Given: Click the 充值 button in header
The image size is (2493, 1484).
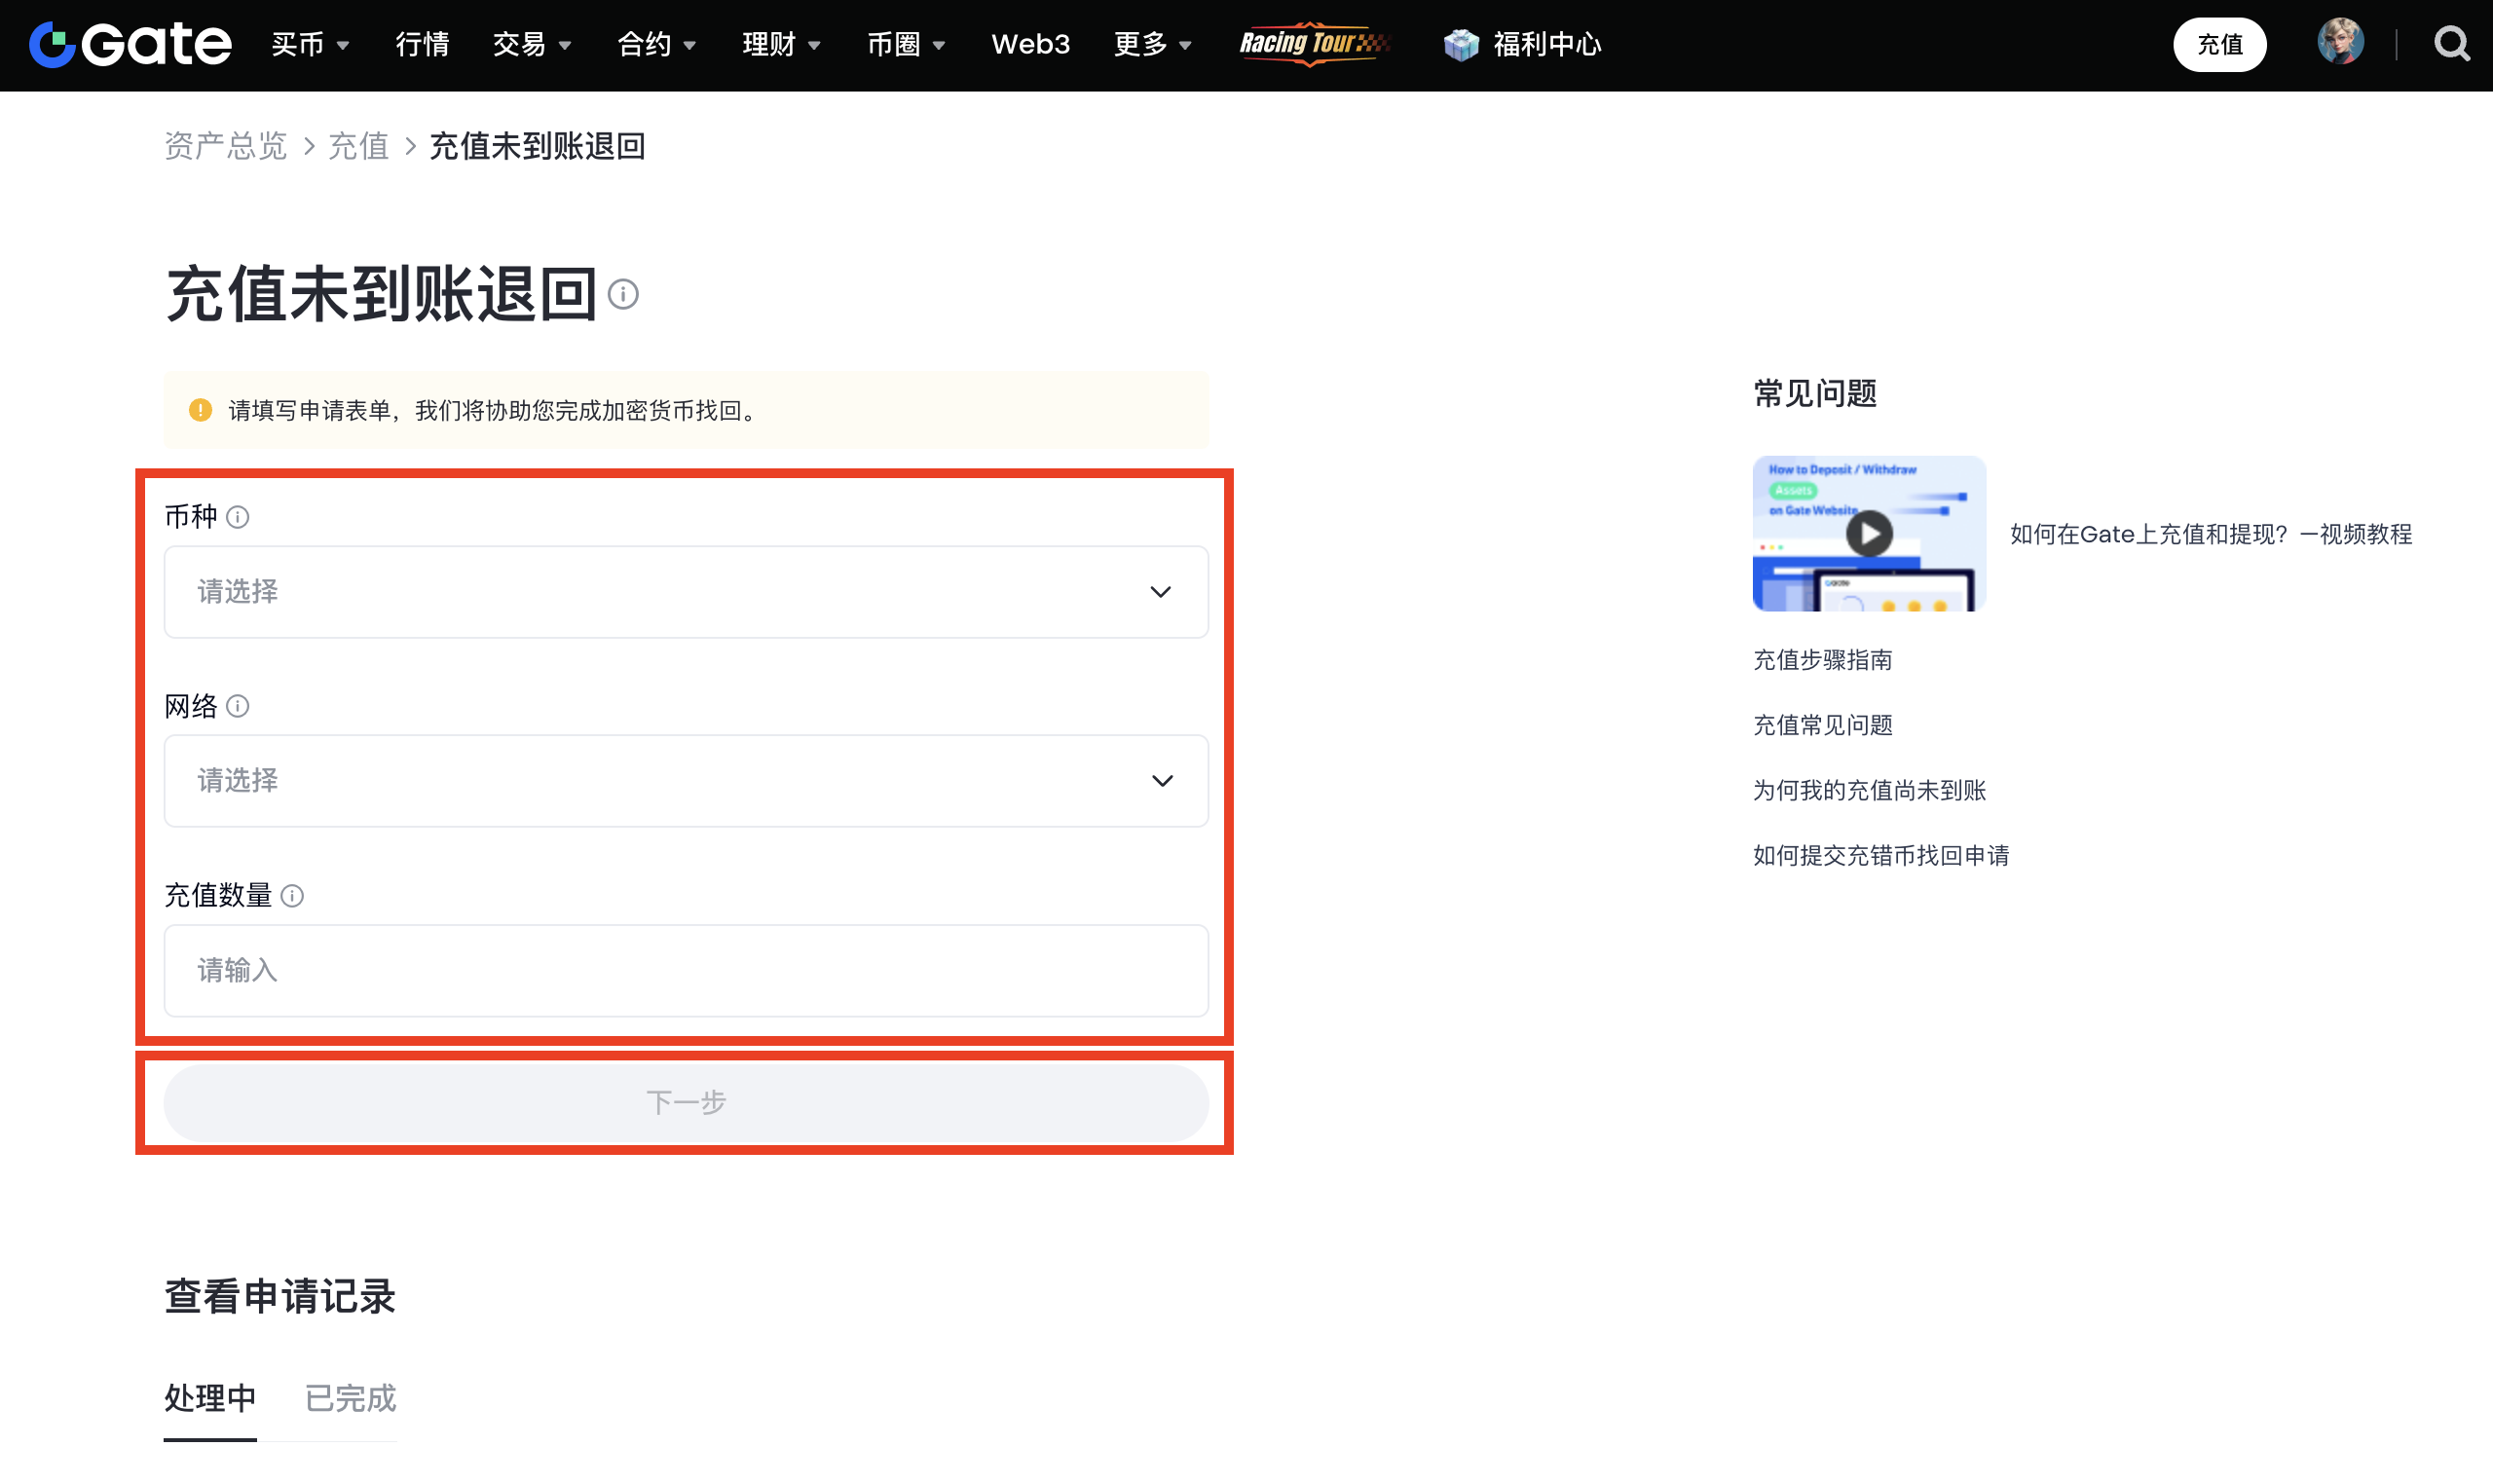Looking at the screenshot, I should [x=2219, y=44].
